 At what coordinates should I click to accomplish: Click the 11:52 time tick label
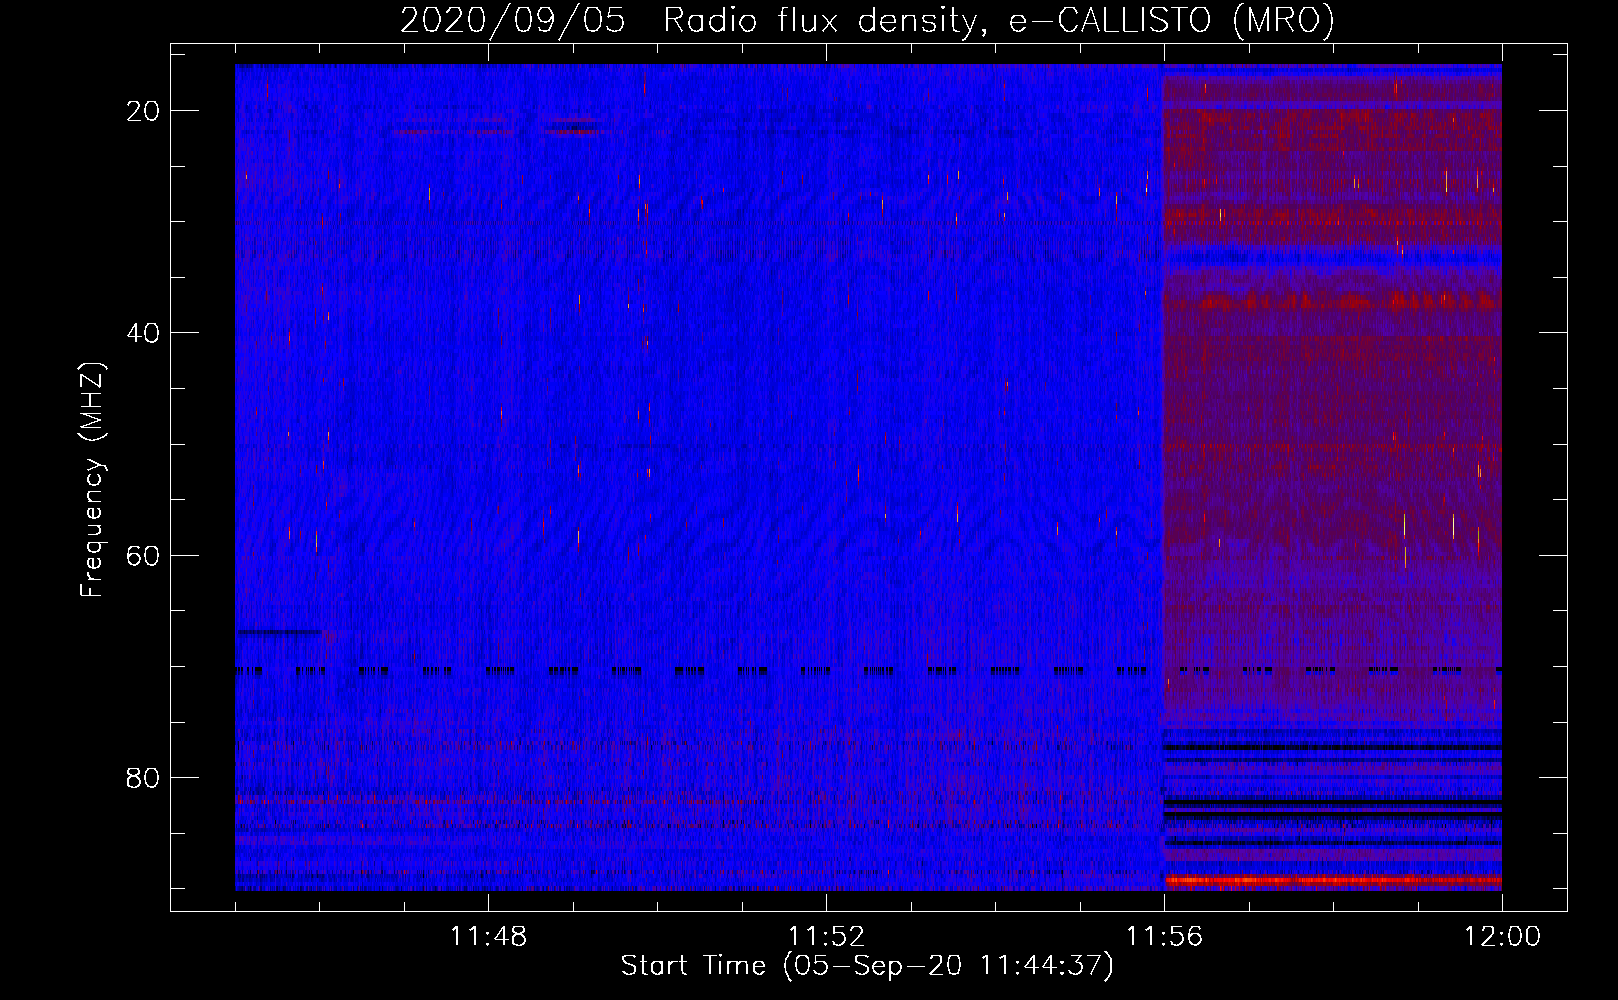pos(826,937)
